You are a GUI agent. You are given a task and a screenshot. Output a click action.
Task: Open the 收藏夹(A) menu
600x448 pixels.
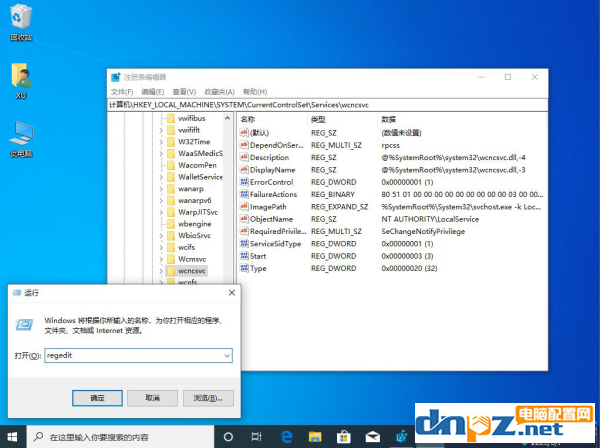coord(219,92)
